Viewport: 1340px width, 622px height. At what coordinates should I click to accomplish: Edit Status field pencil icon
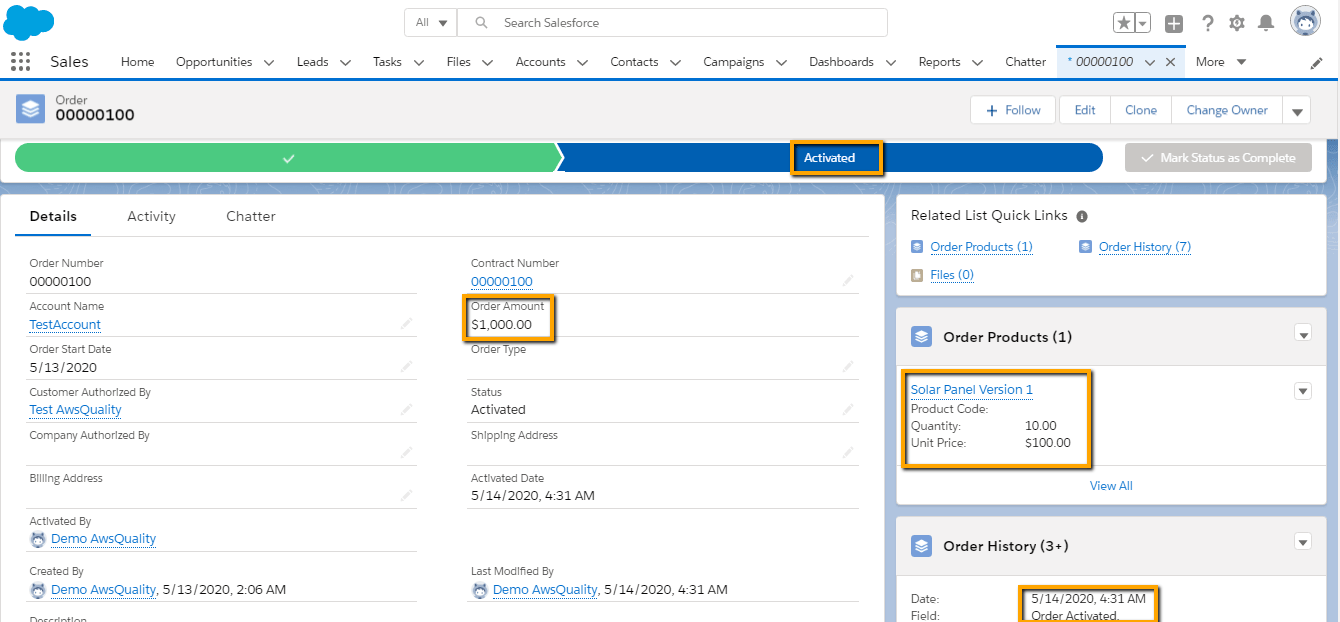click(x=848, y=409)
